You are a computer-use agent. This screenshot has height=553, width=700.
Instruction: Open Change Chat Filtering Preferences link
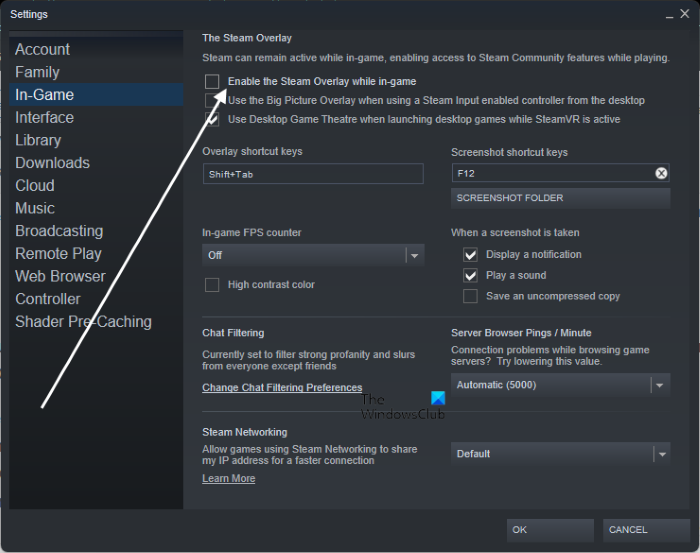(x=282, y=388)
